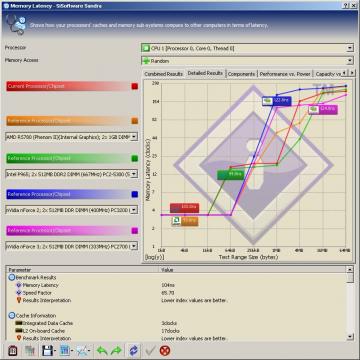Viewport: 360px width, 360px height.
Task: Click the green Reference Processor/Chipset bar
Action: [68, 158]
